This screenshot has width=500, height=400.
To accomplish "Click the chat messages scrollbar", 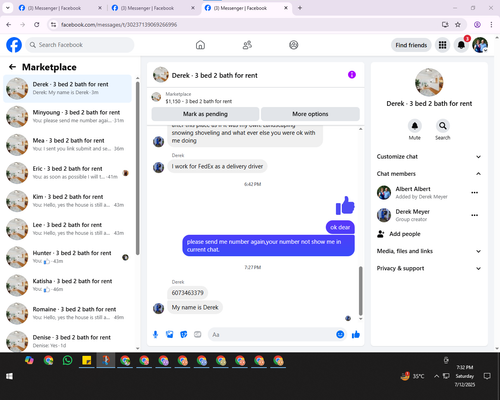I will 360,290.
